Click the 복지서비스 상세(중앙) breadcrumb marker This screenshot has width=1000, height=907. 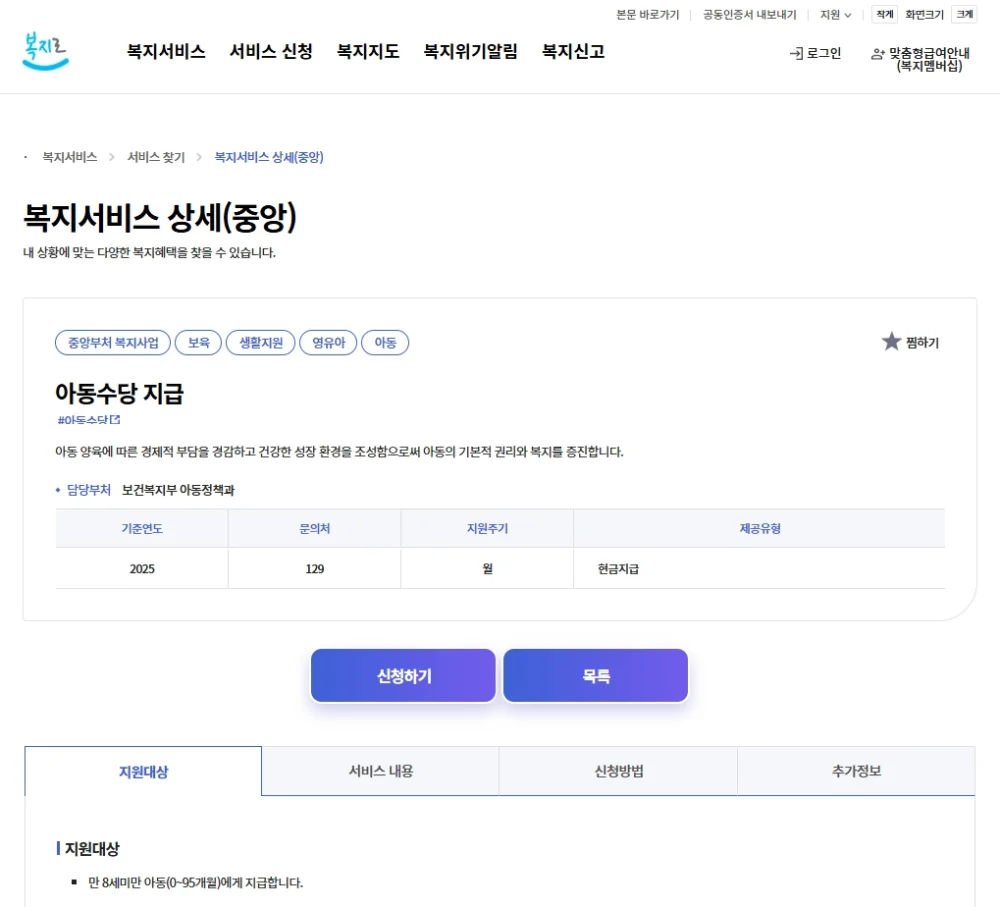coord(268,157)
